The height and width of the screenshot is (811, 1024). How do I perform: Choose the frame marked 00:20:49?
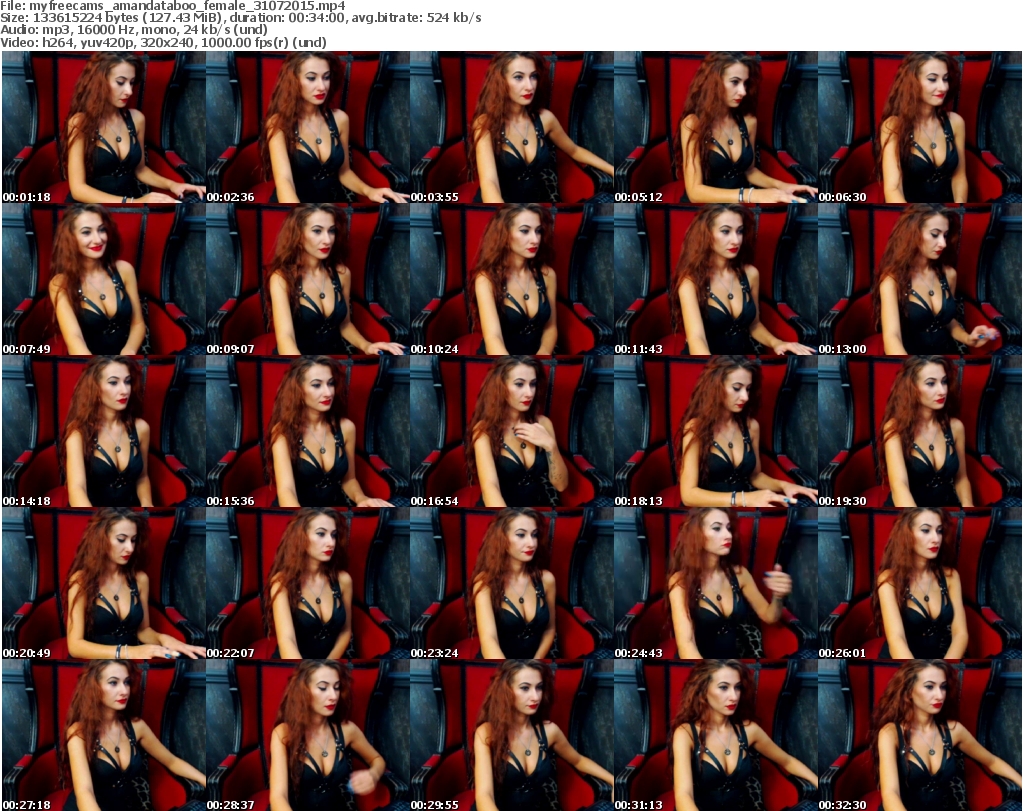(x=104, y=584)
